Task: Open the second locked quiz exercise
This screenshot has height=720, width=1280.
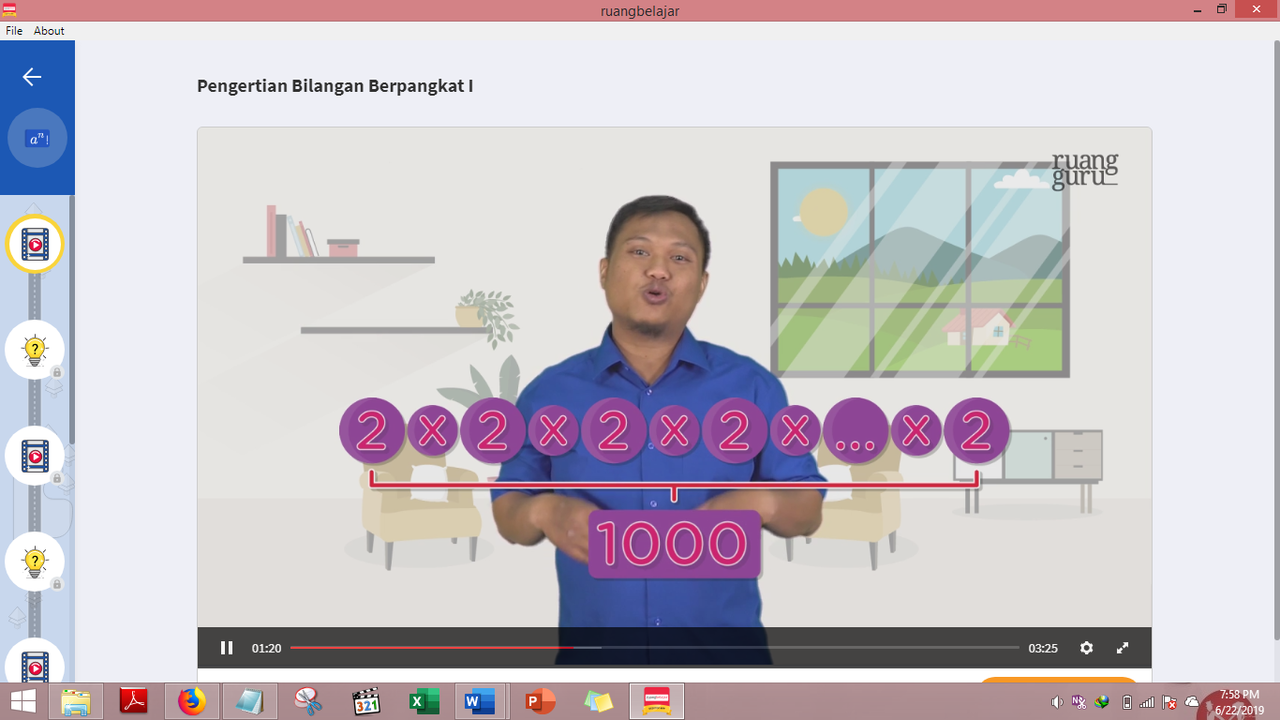Action: (34, 561)
